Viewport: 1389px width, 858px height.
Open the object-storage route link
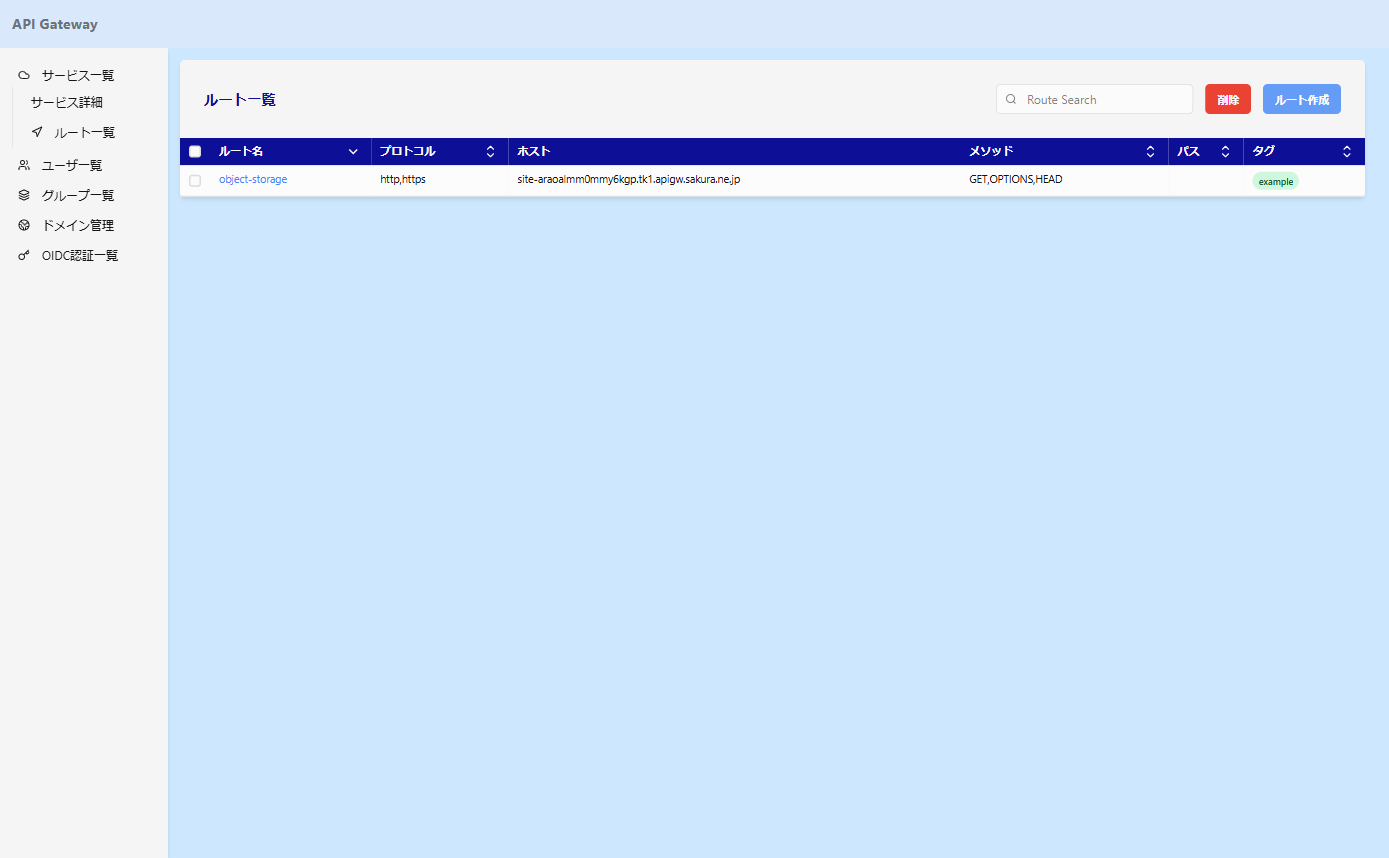(x=253, y=180)
